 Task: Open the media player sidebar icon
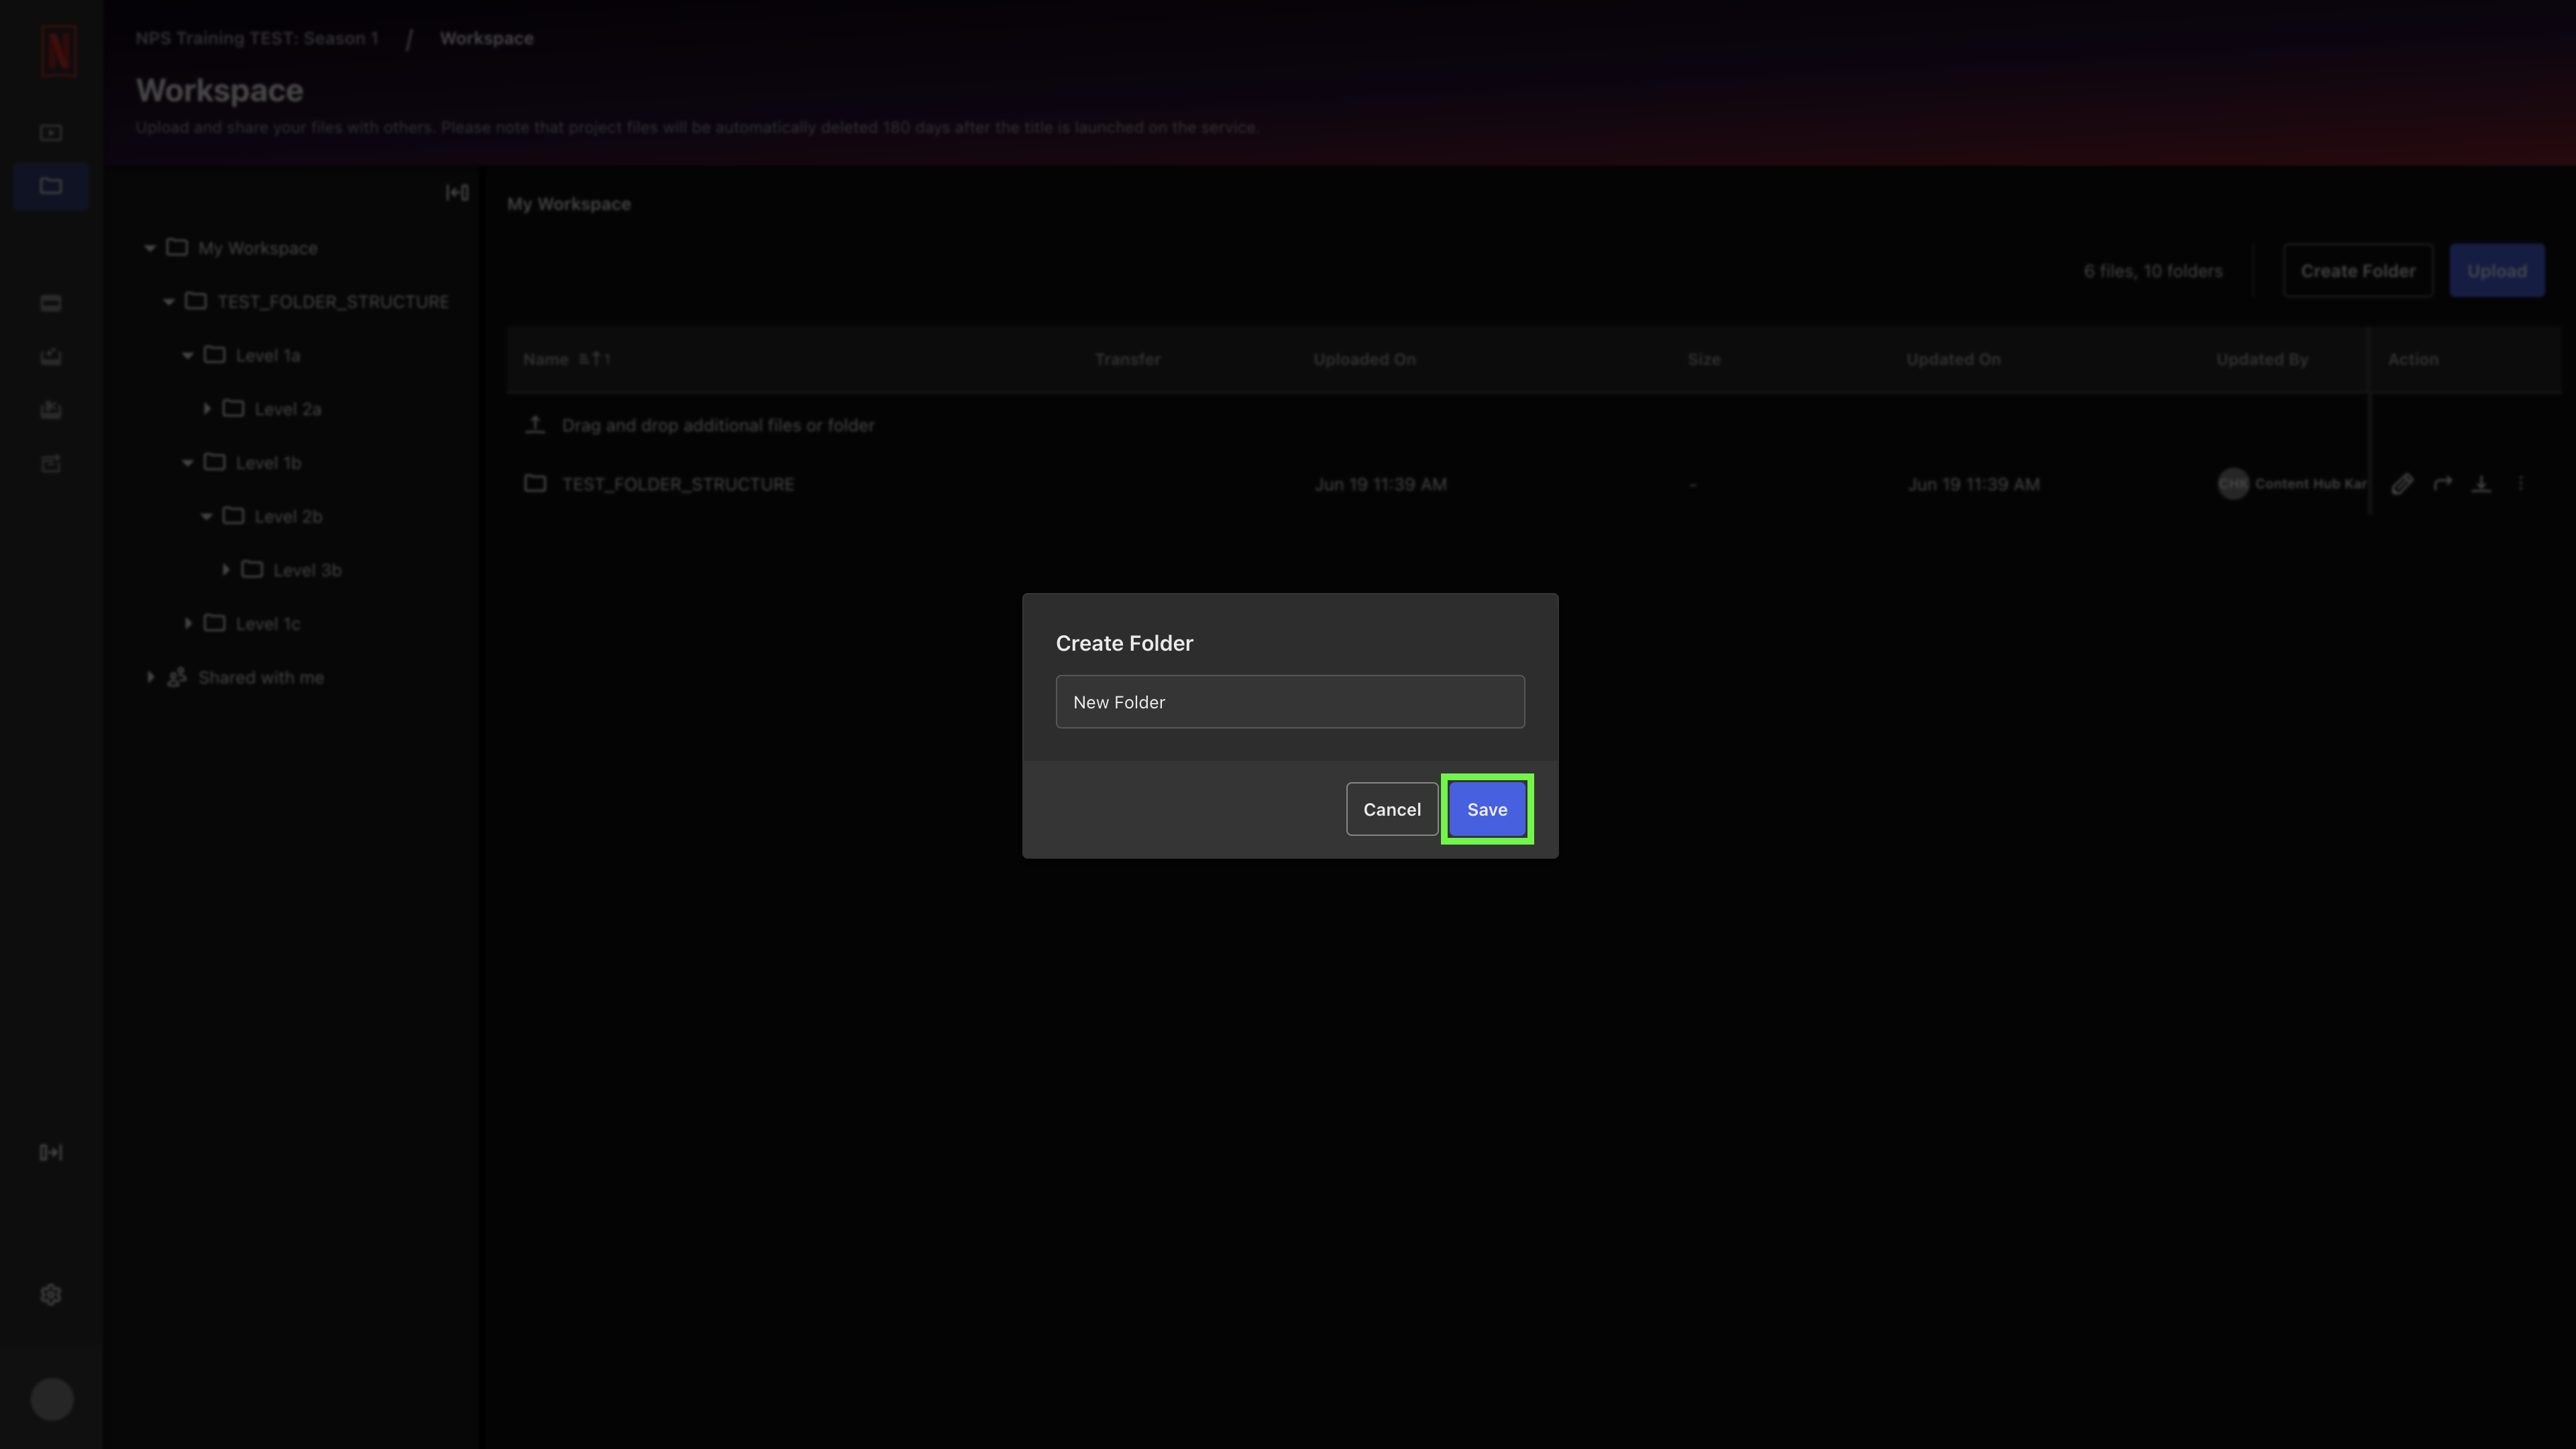[x=51, y=133]
